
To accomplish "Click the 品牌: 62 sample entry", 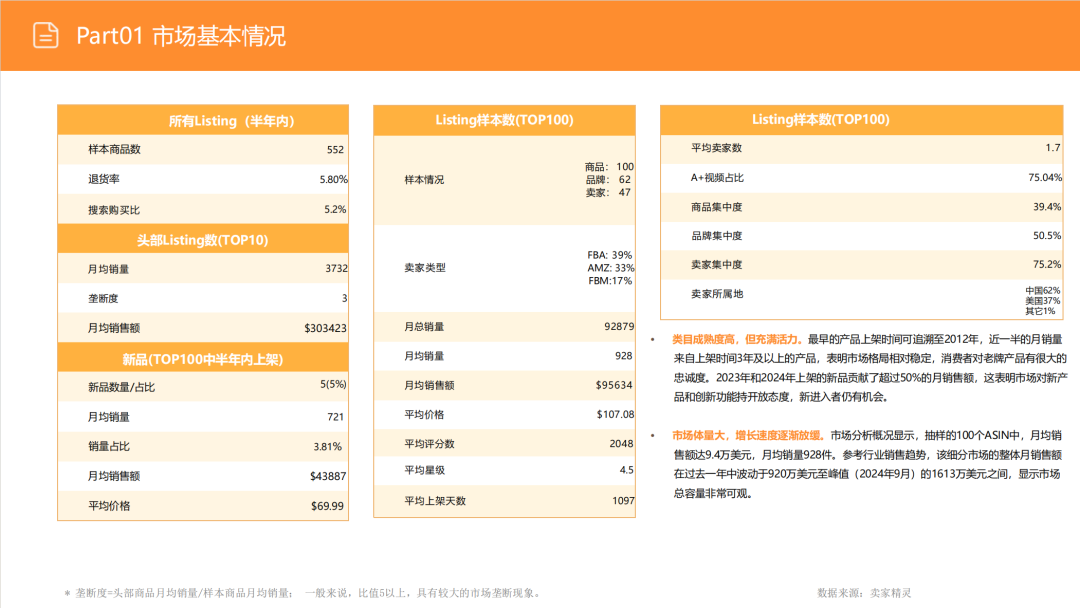I will pos(608,179).
